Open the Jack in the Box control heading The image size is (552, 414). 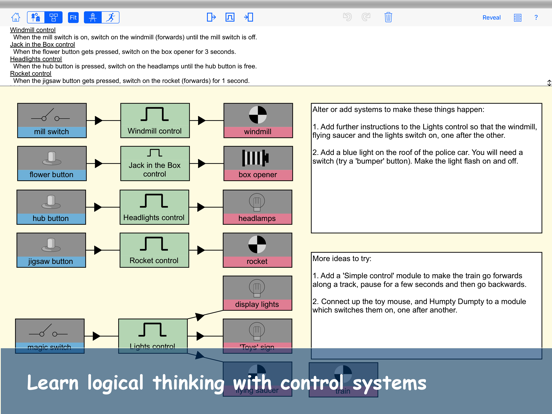[43, 44]
